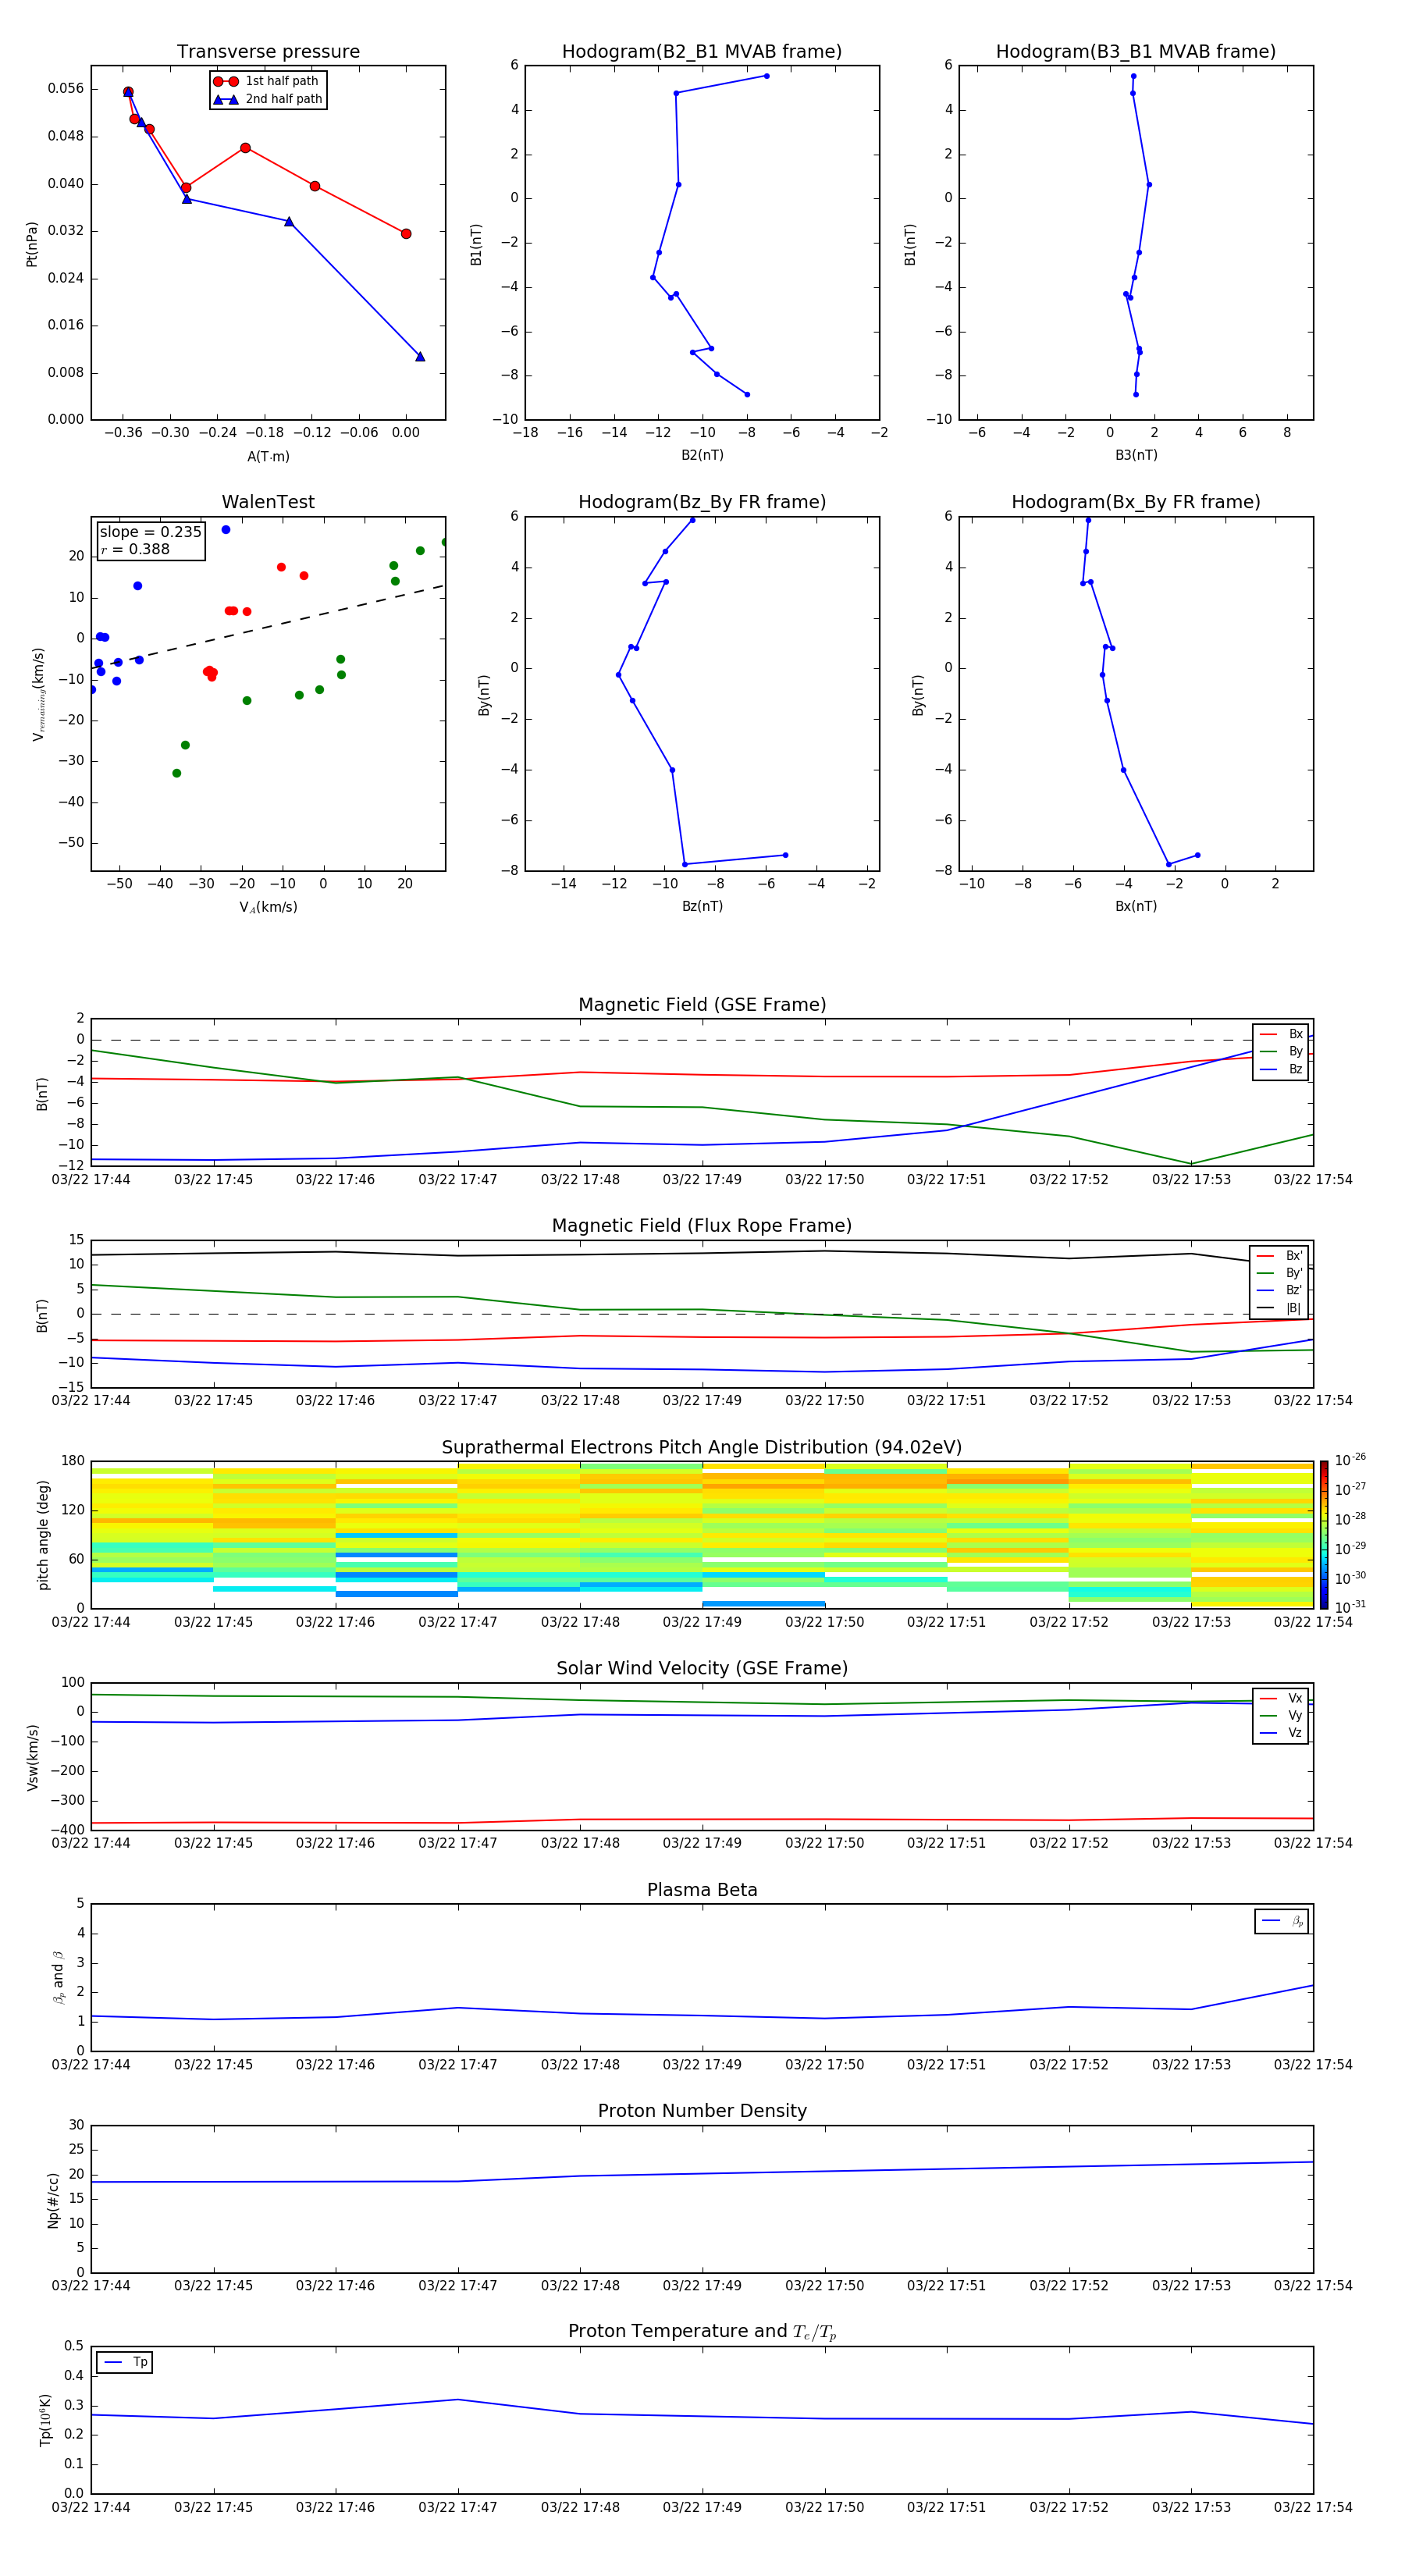The image size is (1405, 2576).
Task: Click the 180 tick on pitch angle axis
Action: pyautogui.click(x=73, y=1461)
